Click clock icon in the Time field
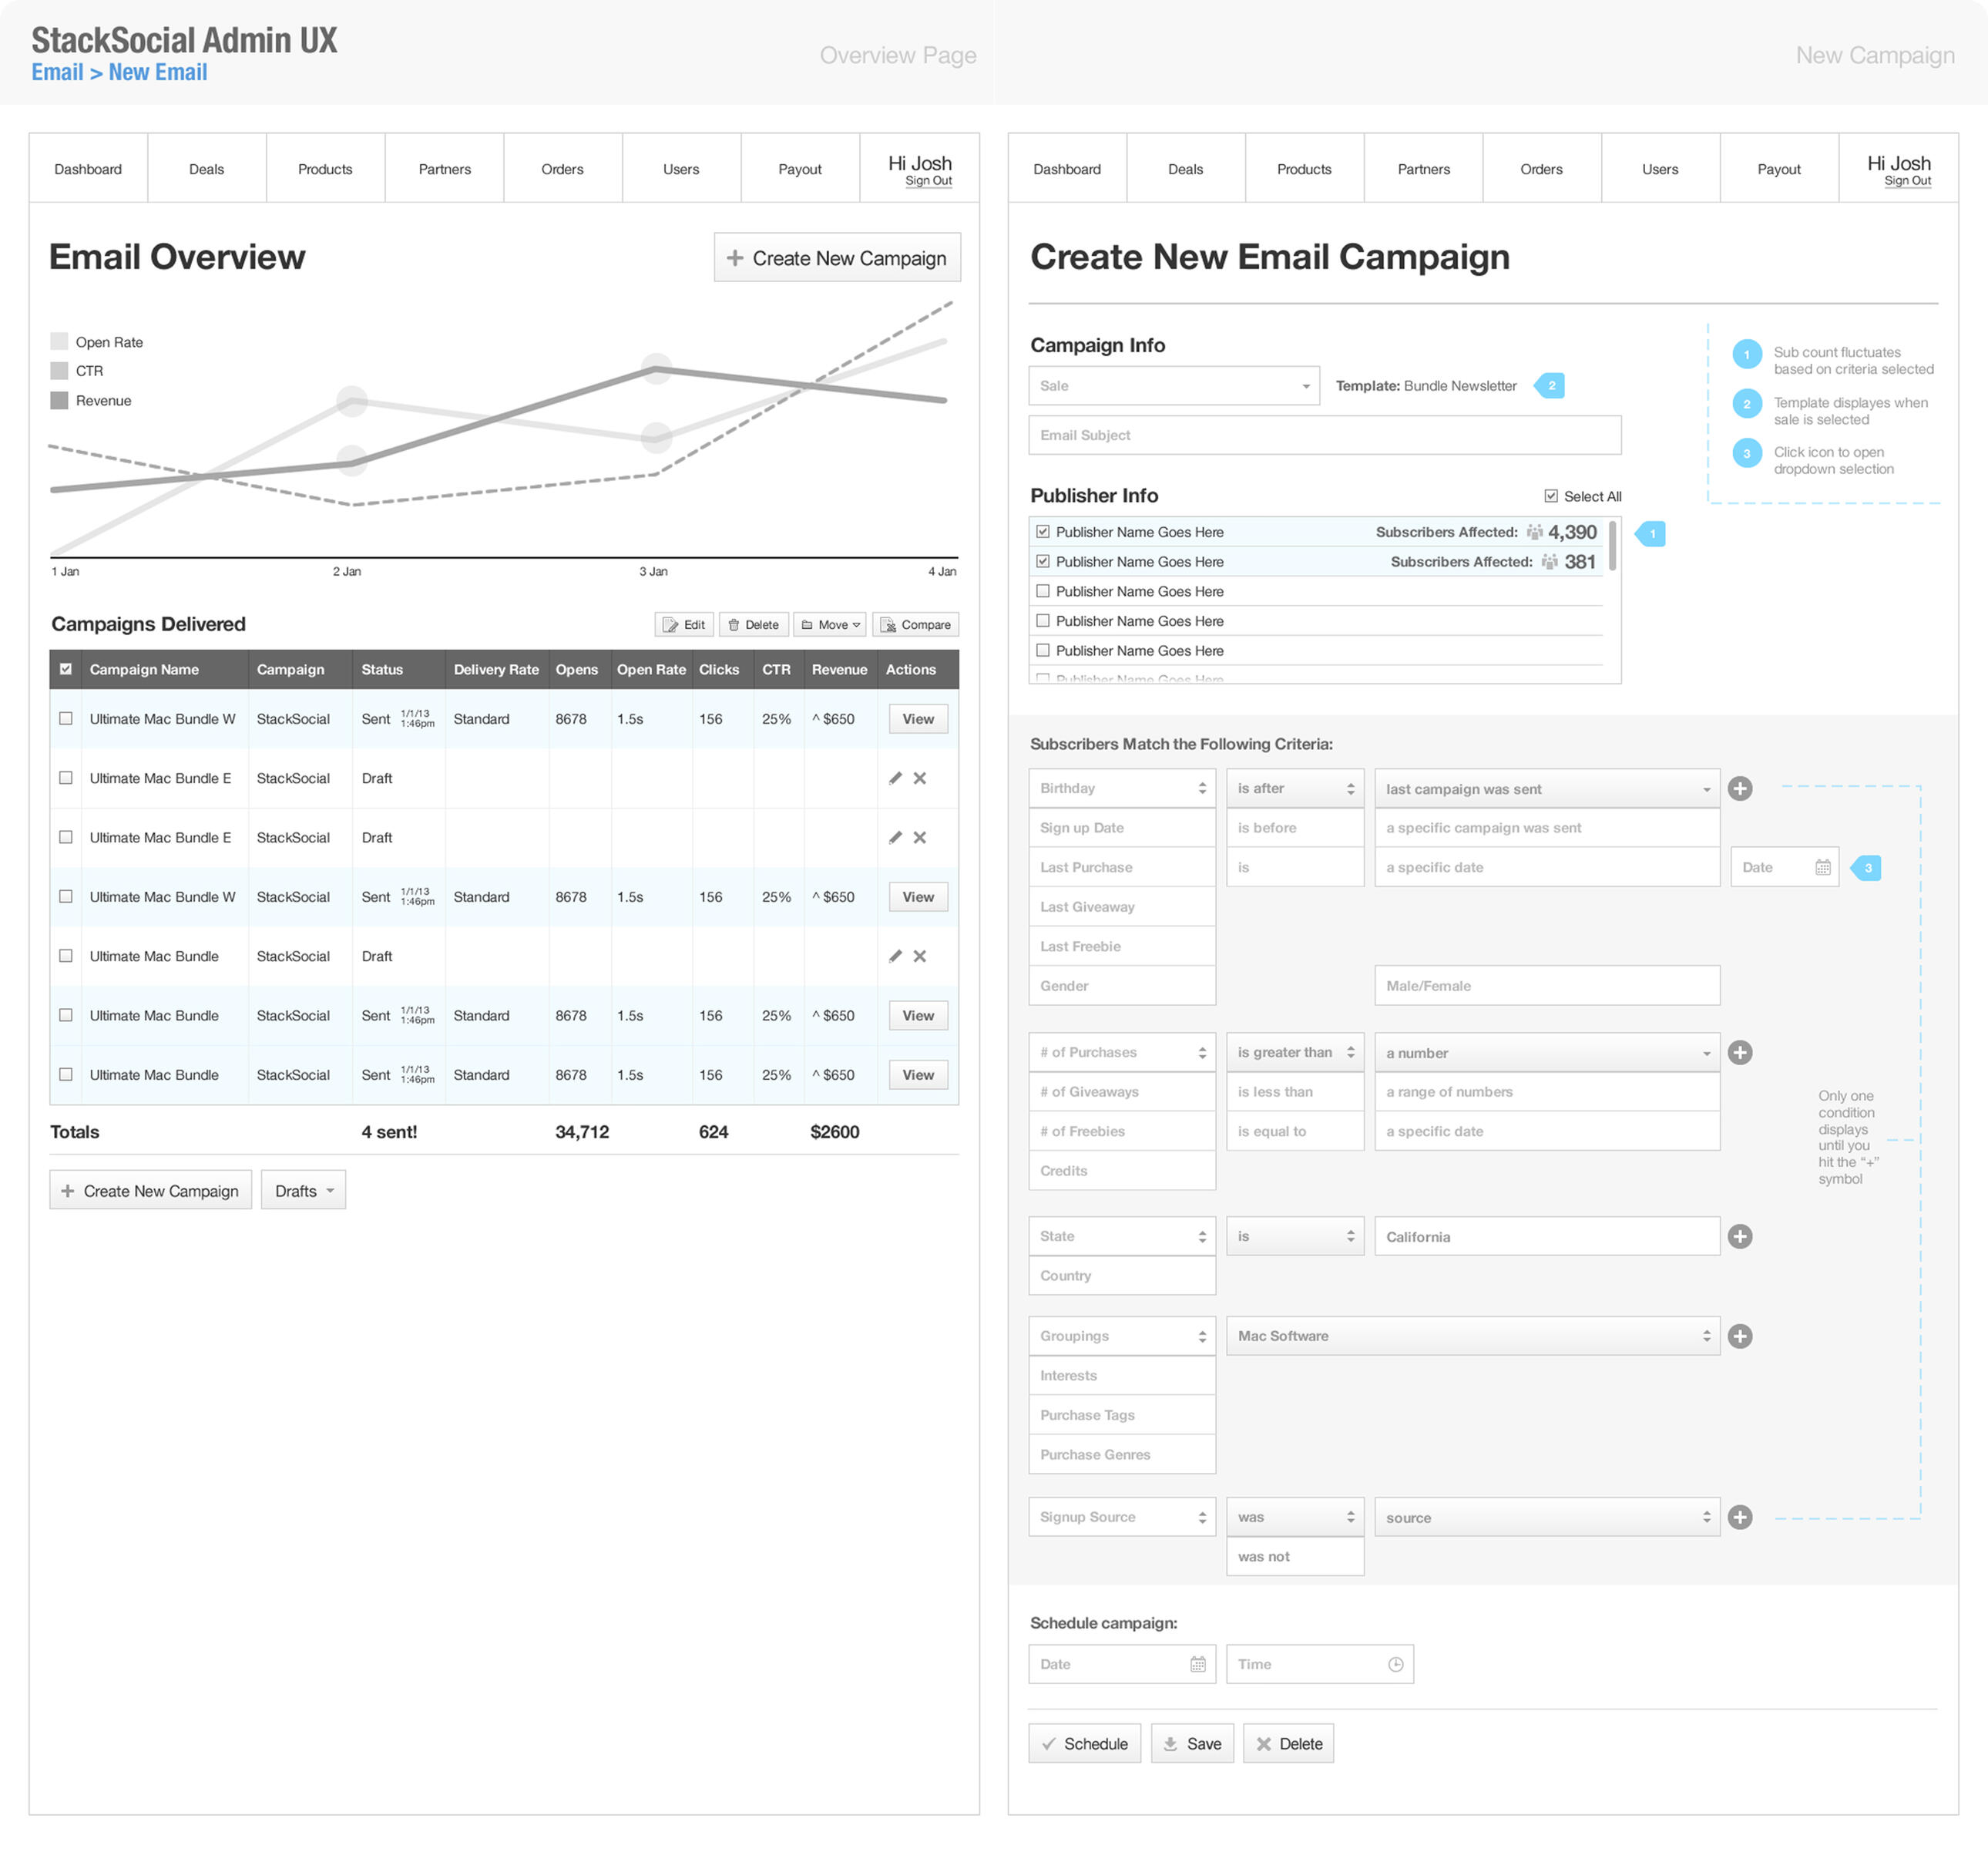The height and width of the screenshot is (1849, 1988). pyautogui.click(x=1396, y=1664)
